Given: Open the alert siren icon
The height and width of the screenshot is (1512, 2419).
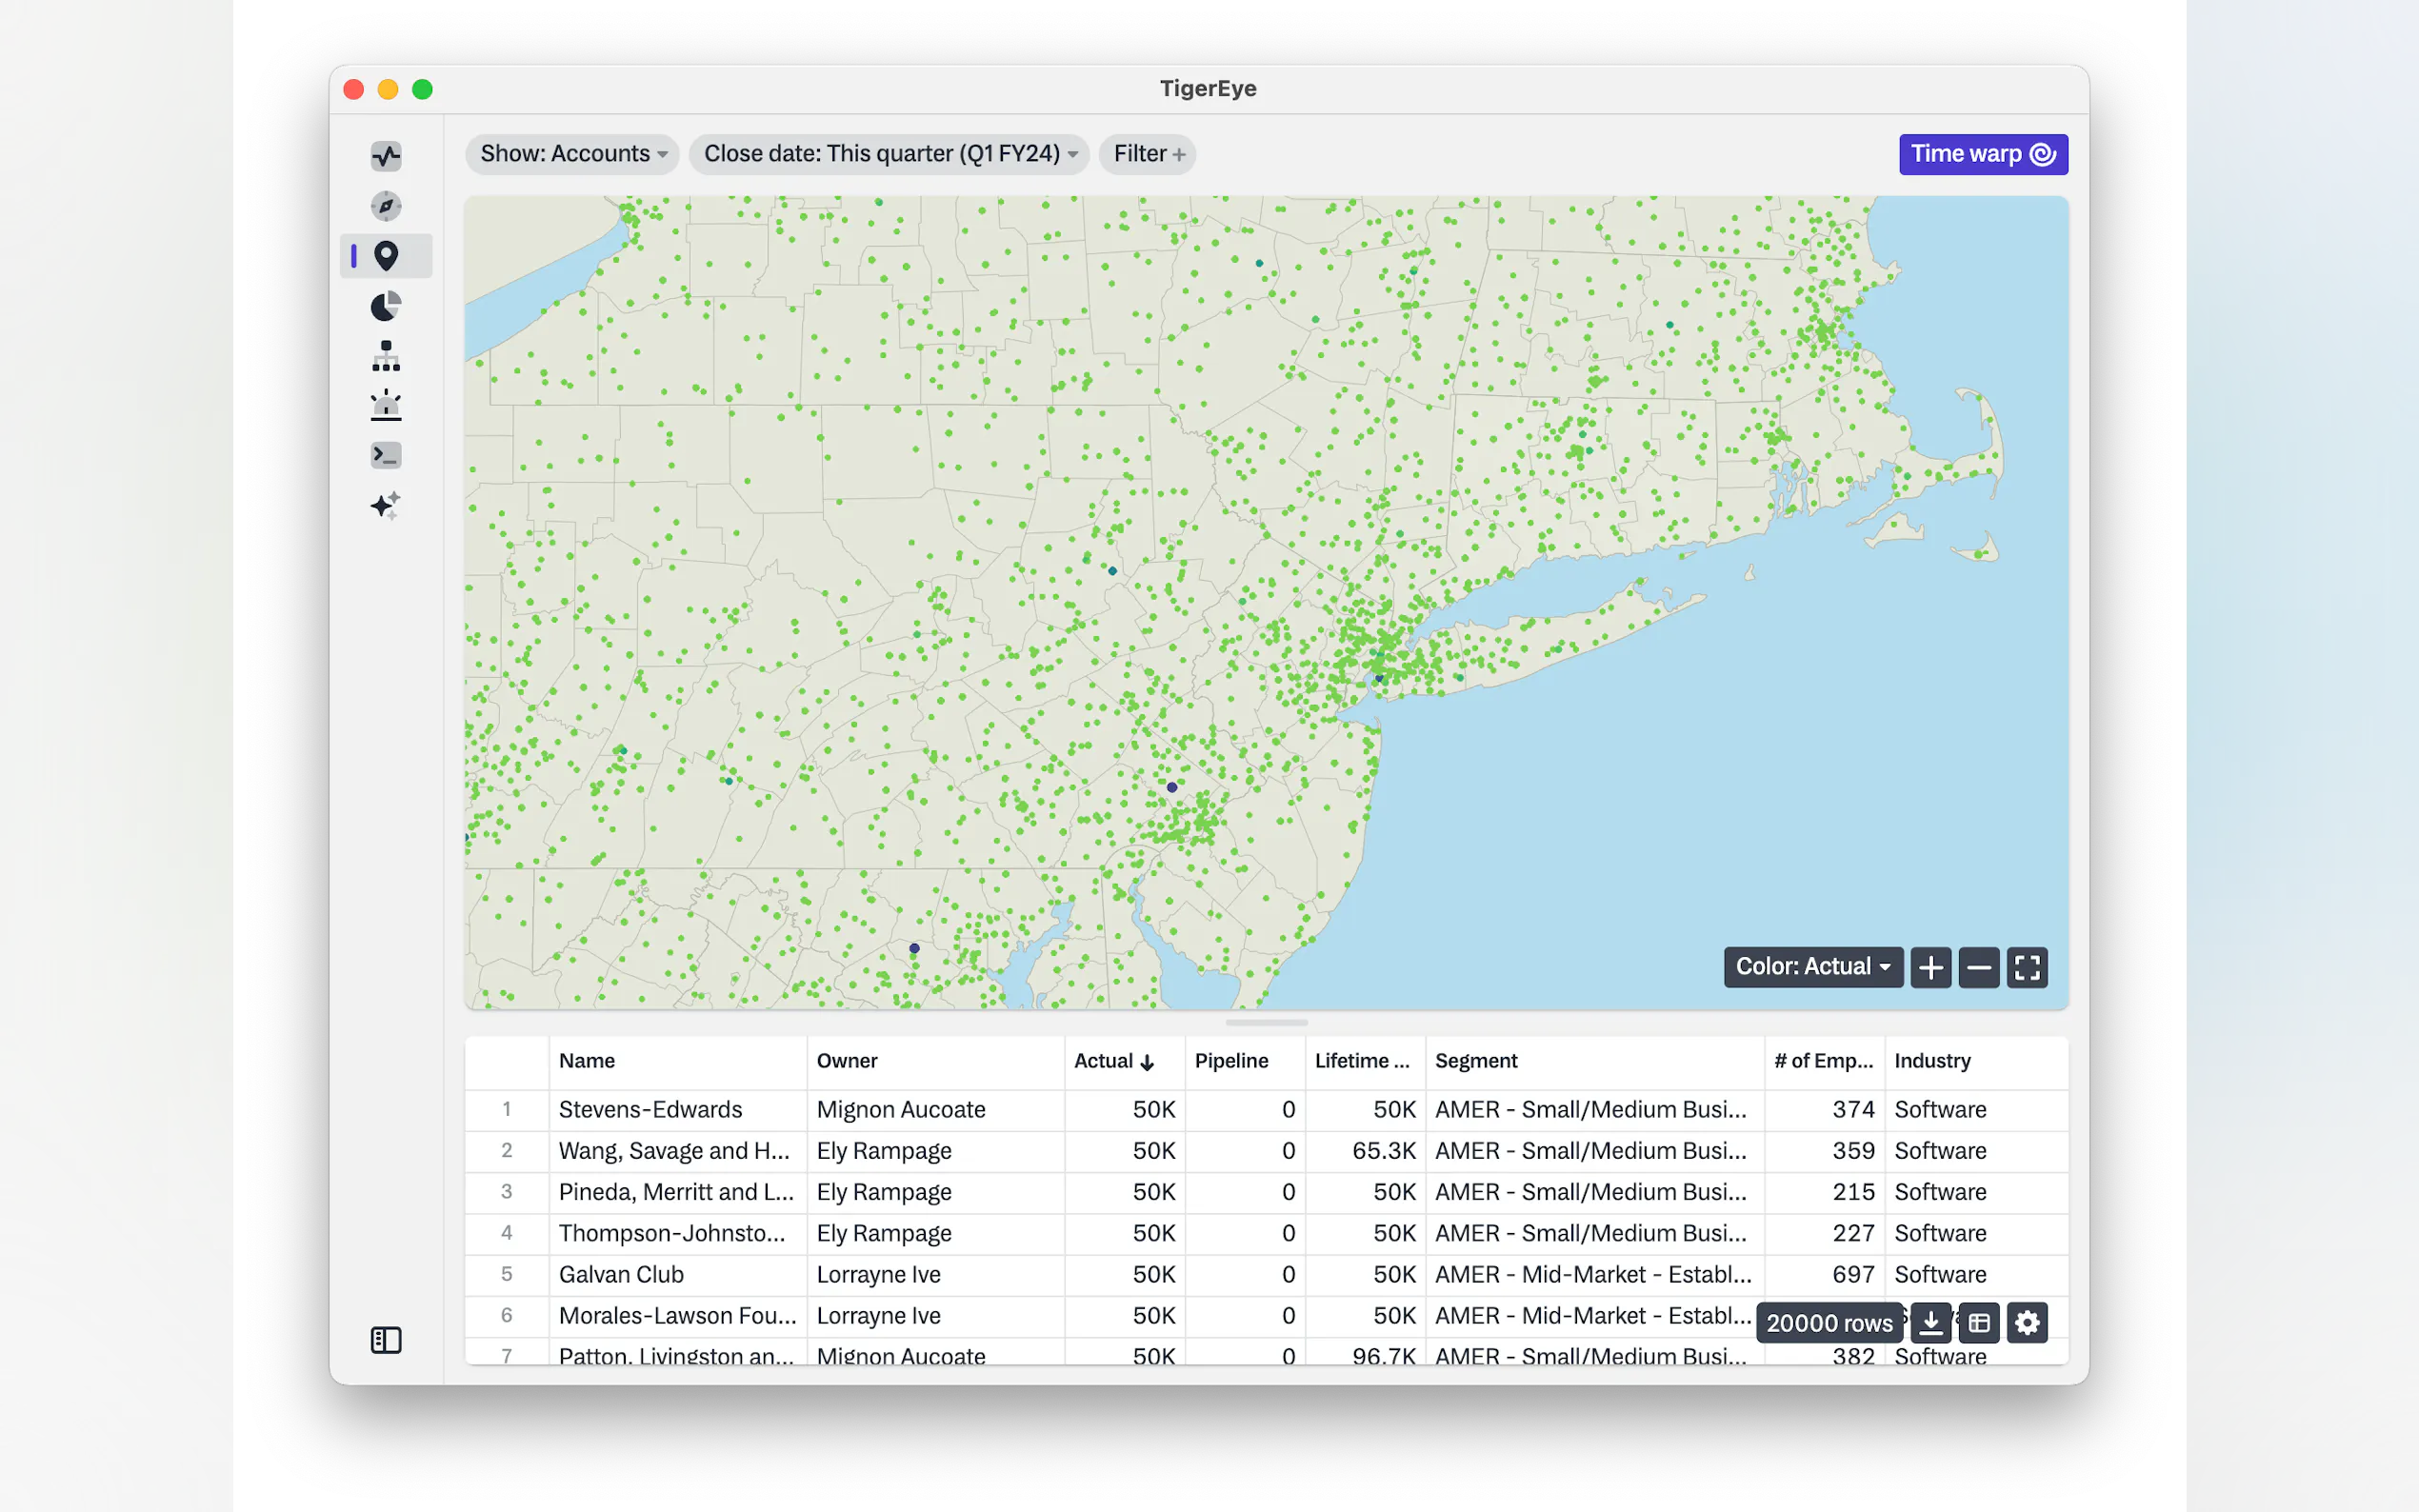Looking at the screenshot, I should point(386,405).
